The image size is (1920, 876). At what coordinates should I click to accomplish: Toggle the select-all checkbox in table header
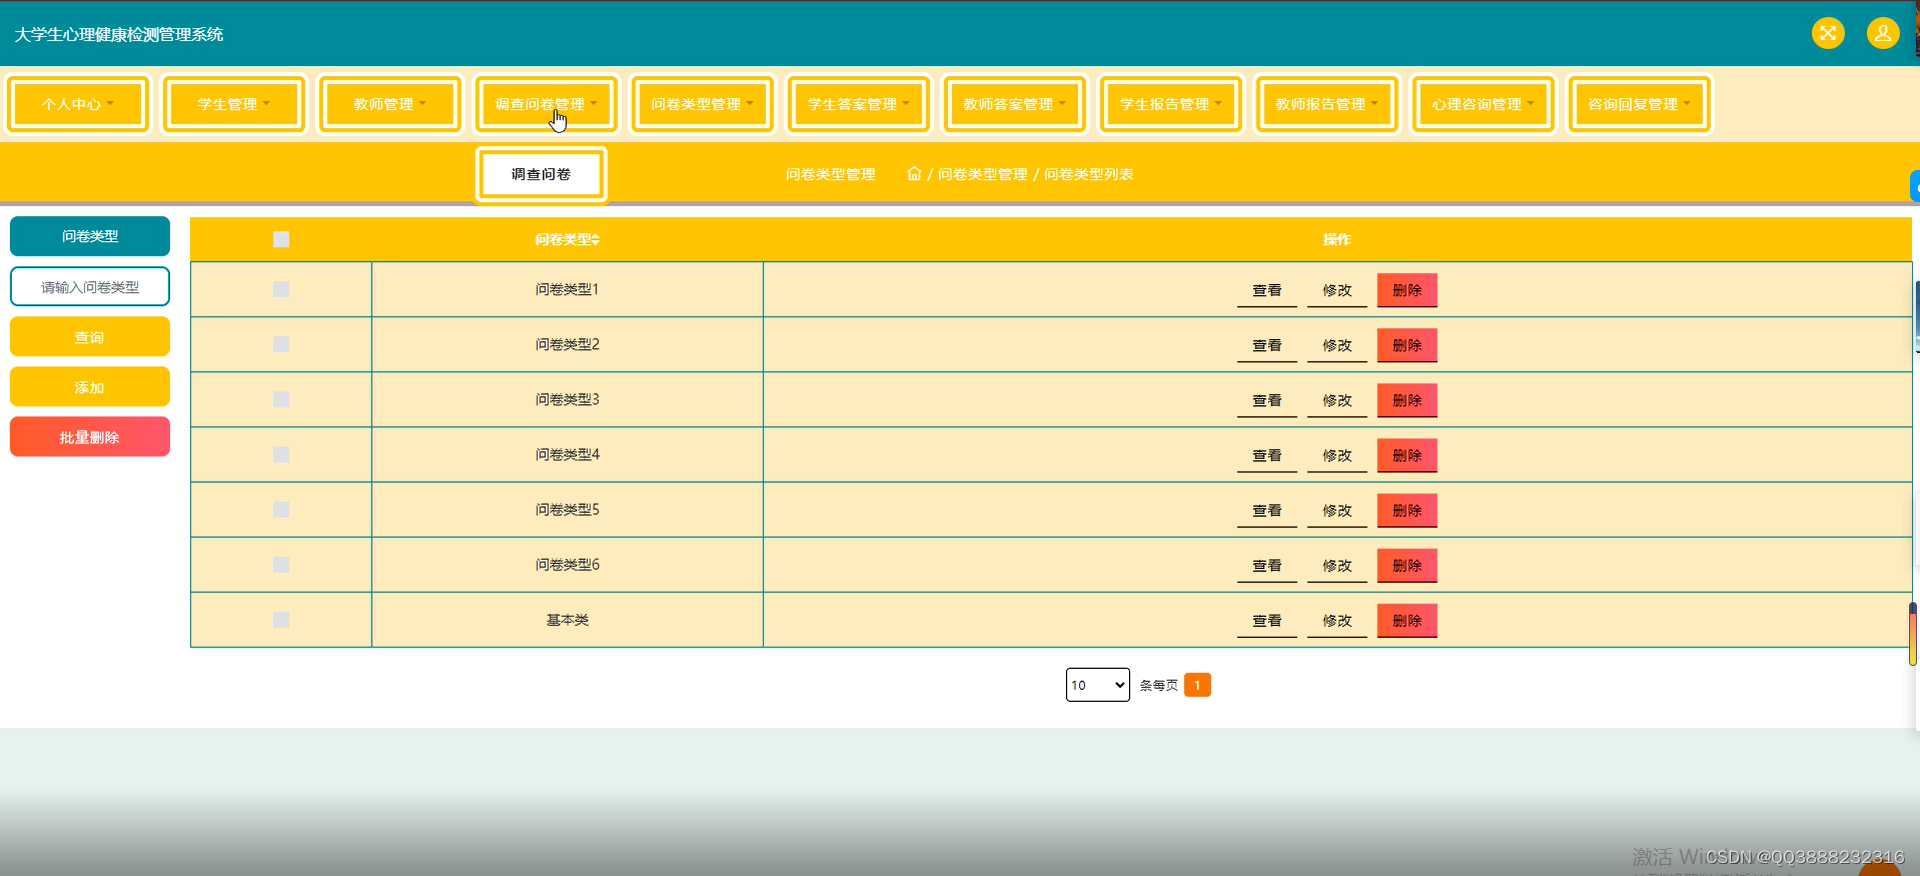click(281, 239)
